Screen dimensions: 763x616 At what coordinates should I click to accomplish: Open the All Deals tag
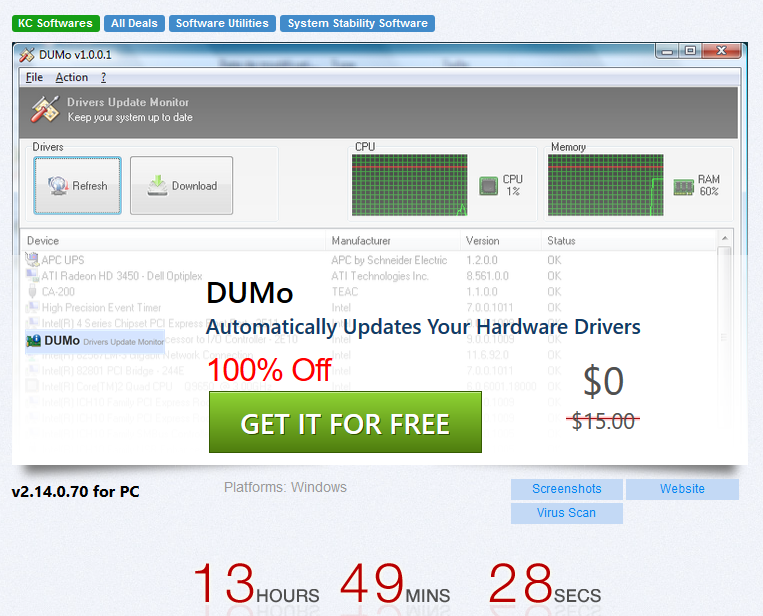click(x=134, y=23)
